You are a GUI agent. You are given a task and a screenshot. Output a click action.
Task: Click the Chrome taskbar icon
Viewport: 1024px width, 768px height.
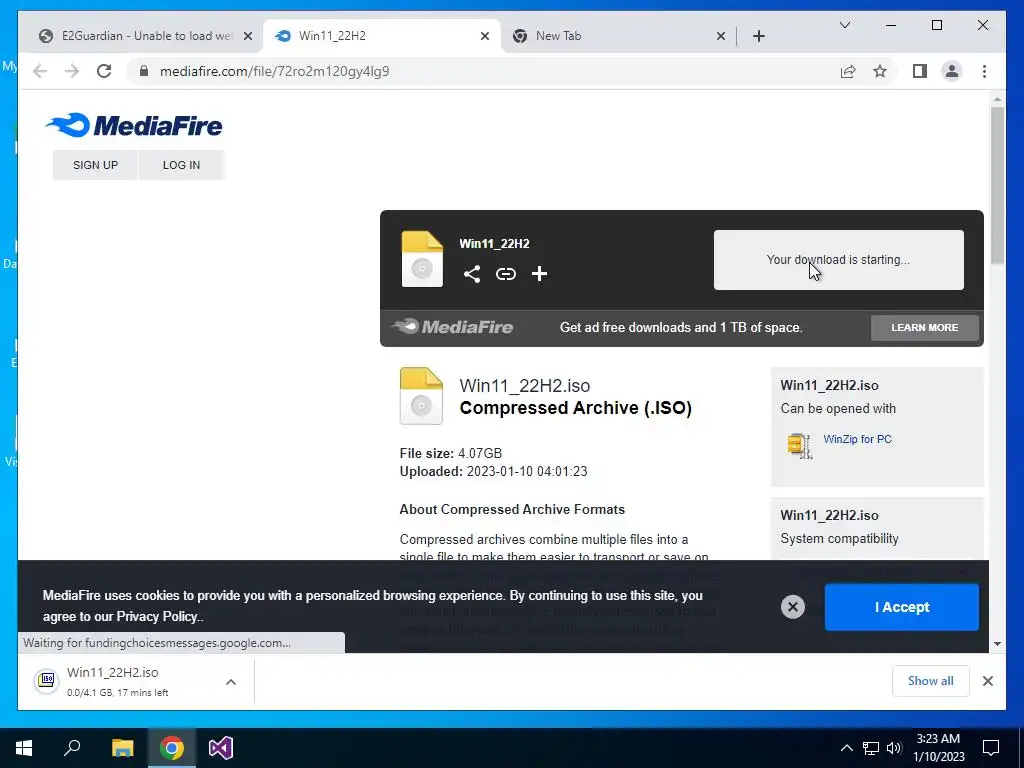pos(172,748)
